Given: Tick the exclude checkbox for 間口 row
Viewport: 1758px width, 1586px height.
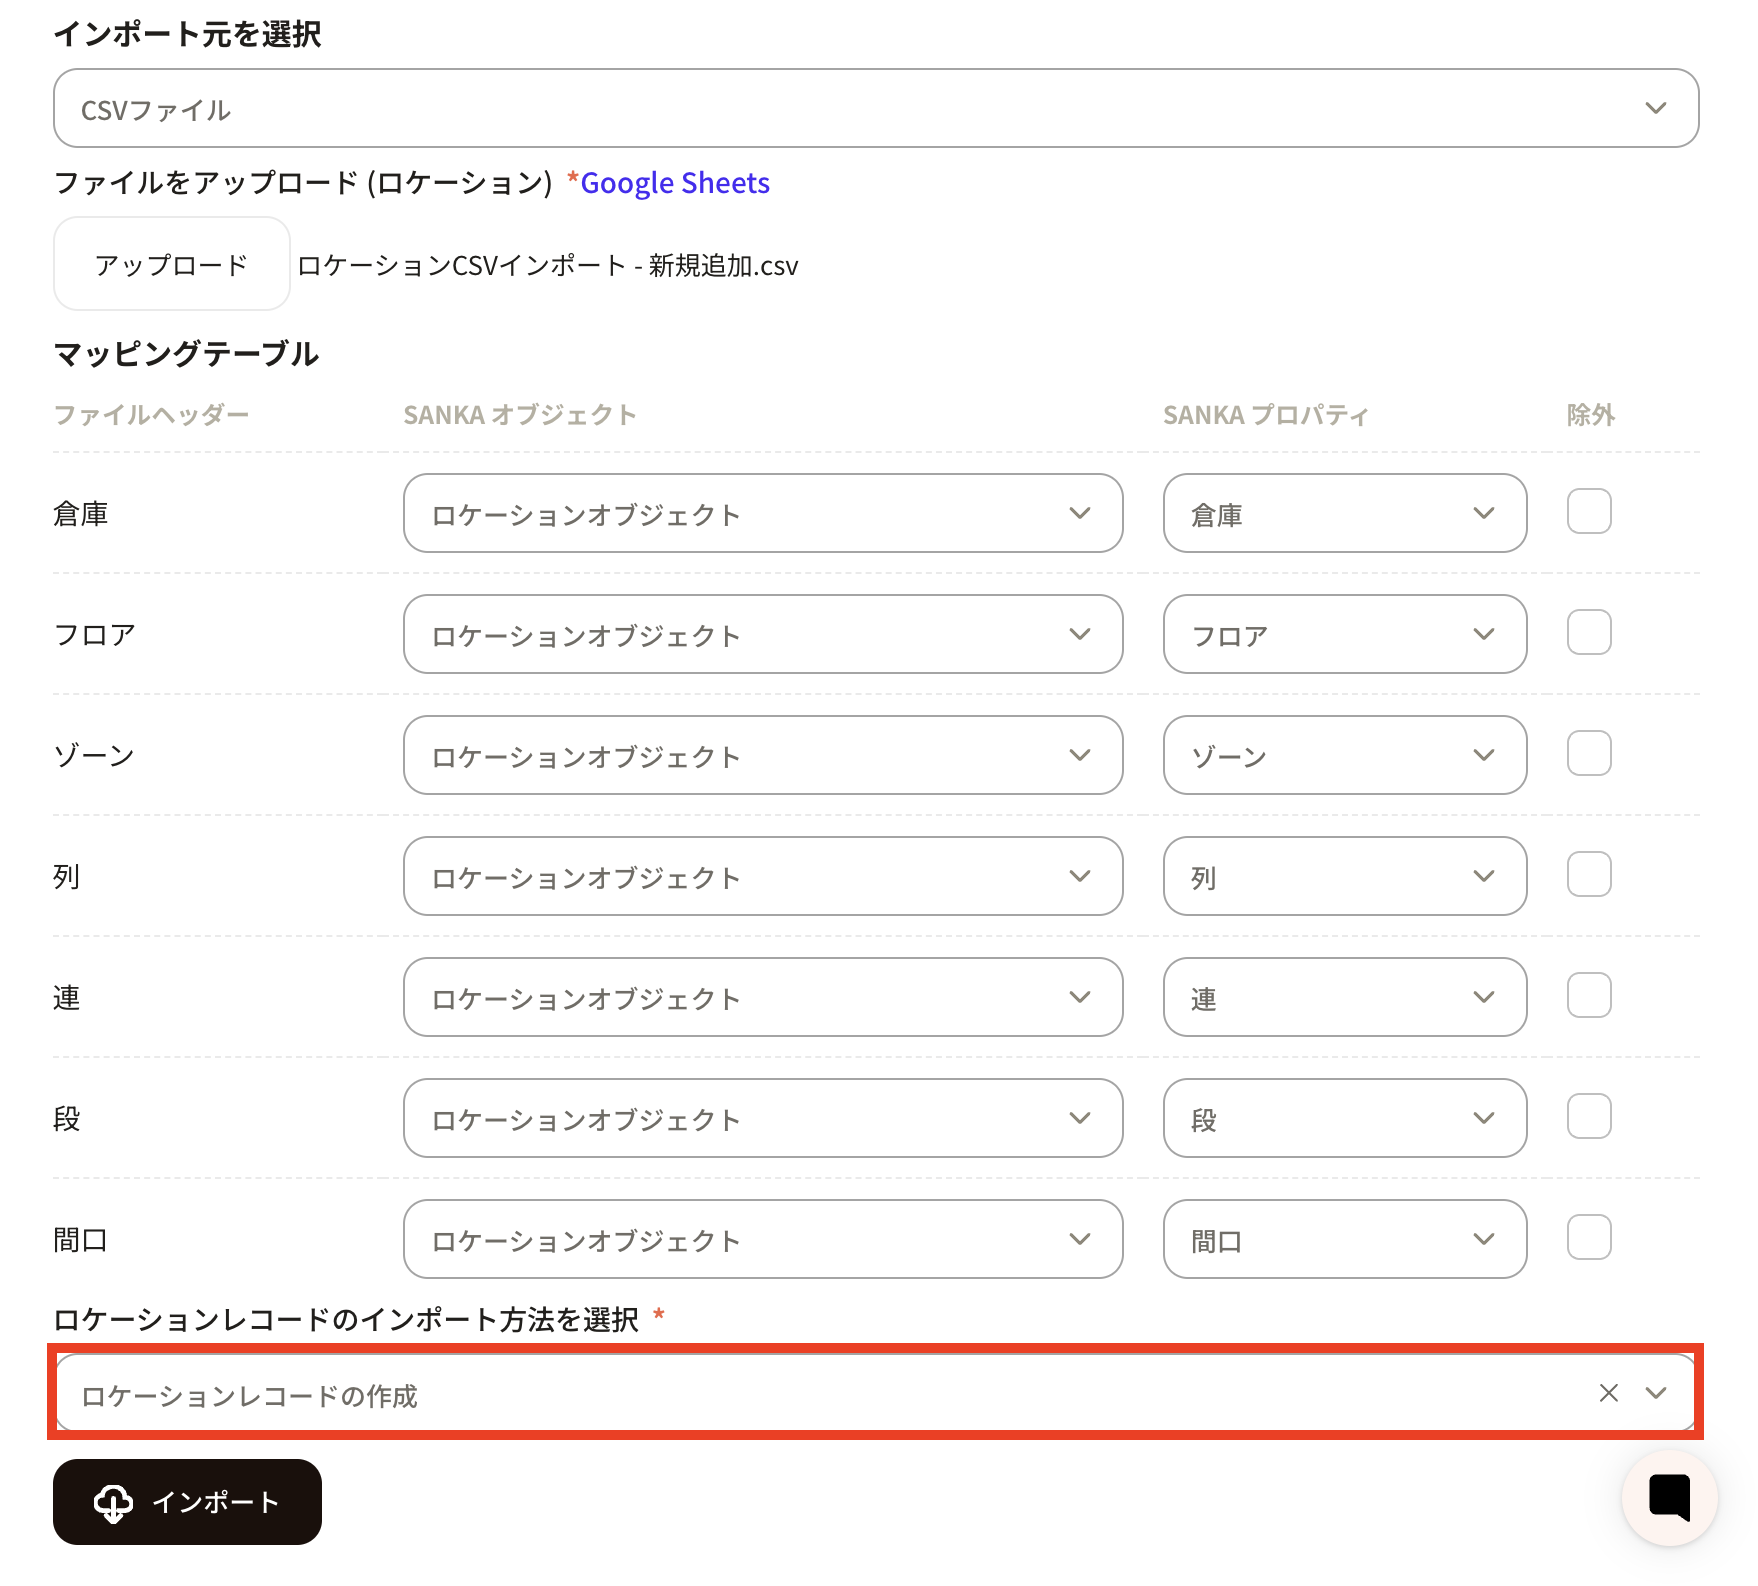Looking at the screenshot, I should coord(1588,1237).
